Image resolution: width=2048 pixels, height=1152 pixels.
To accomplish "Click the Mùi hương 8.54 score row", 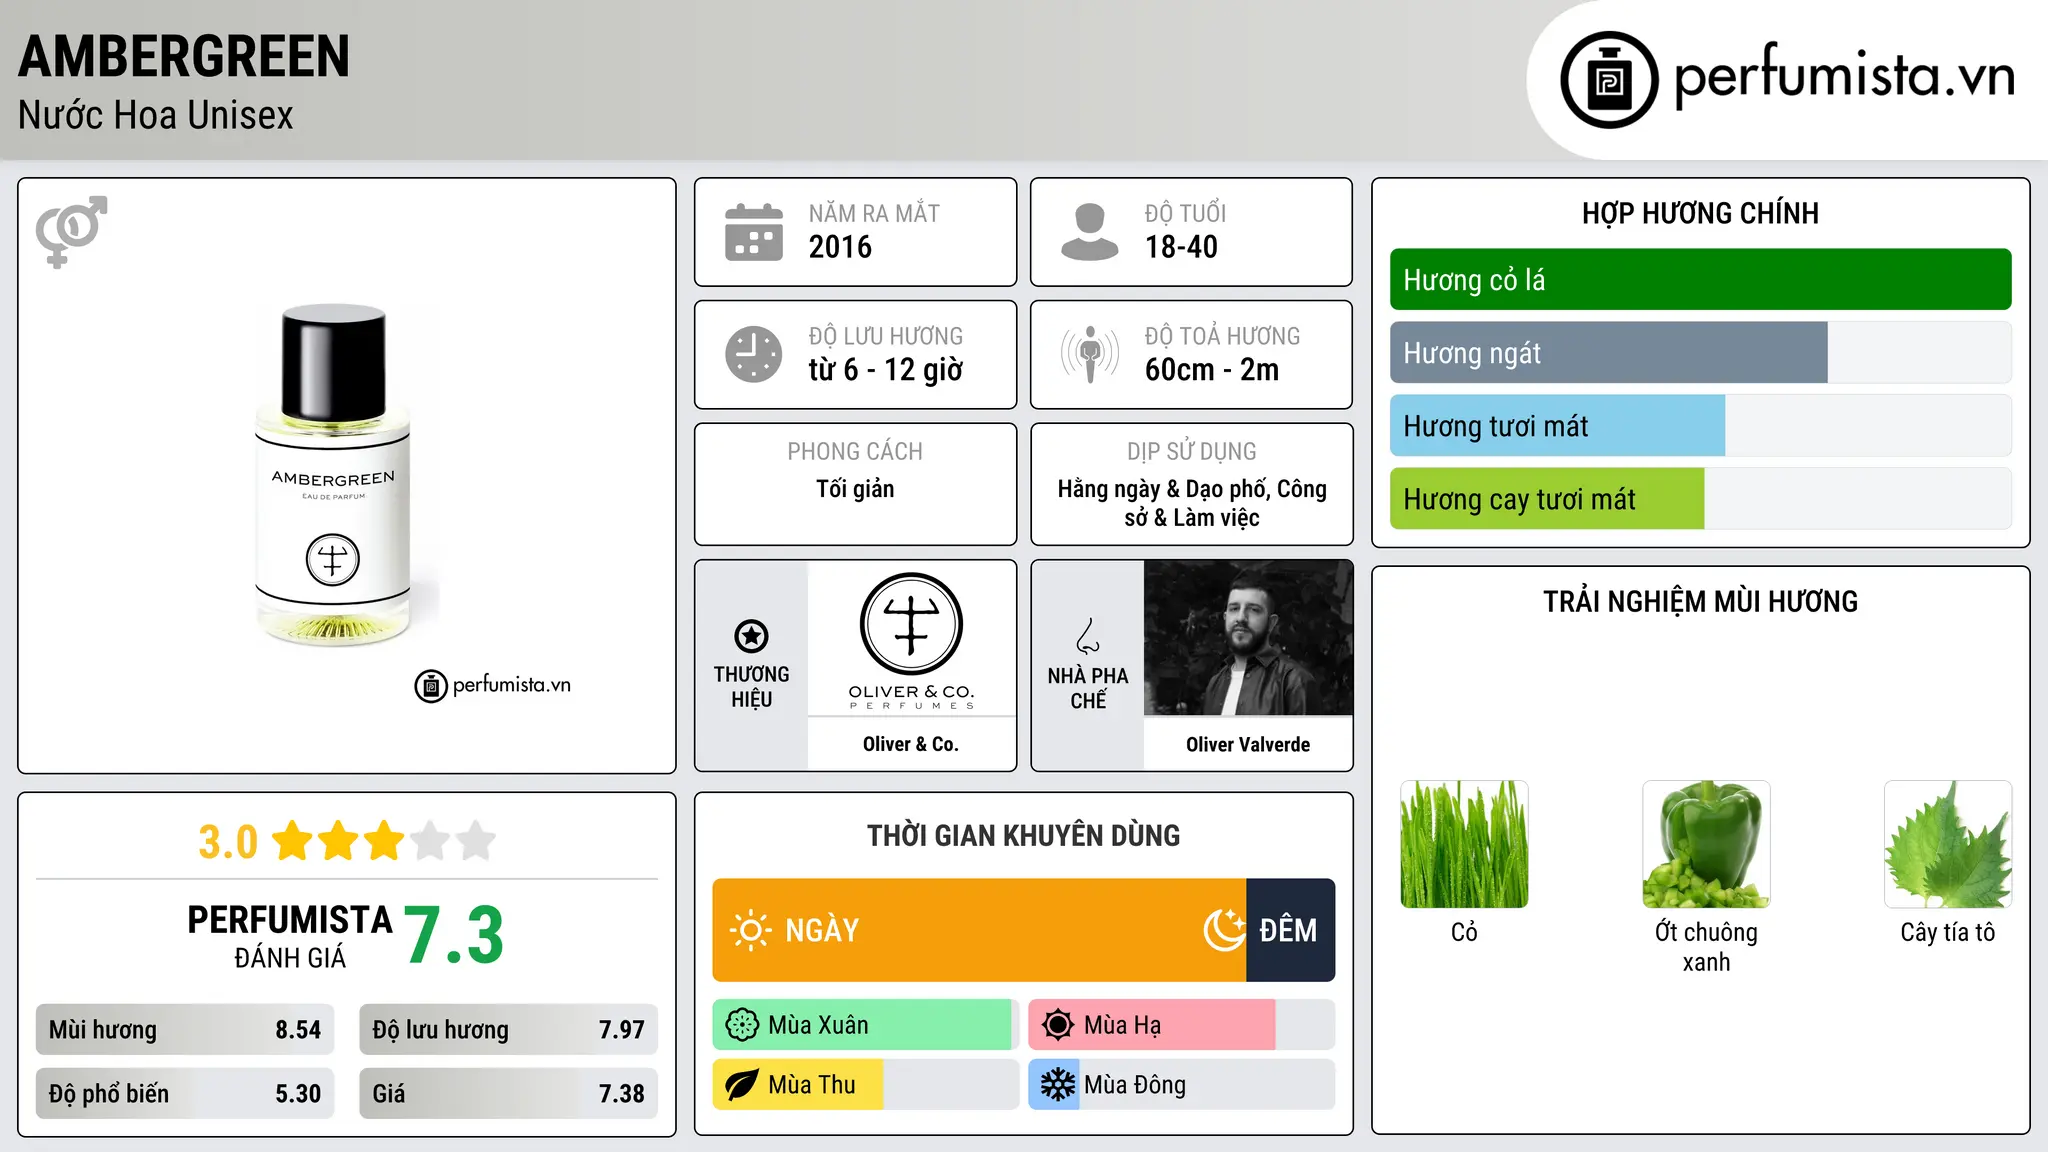I will click(x=185, y=1029).
